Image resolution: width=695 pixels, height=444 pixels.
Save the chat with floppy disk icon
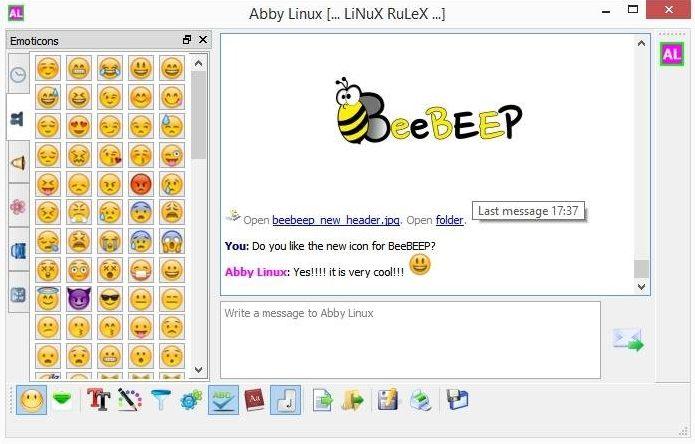tap(388, 400)
